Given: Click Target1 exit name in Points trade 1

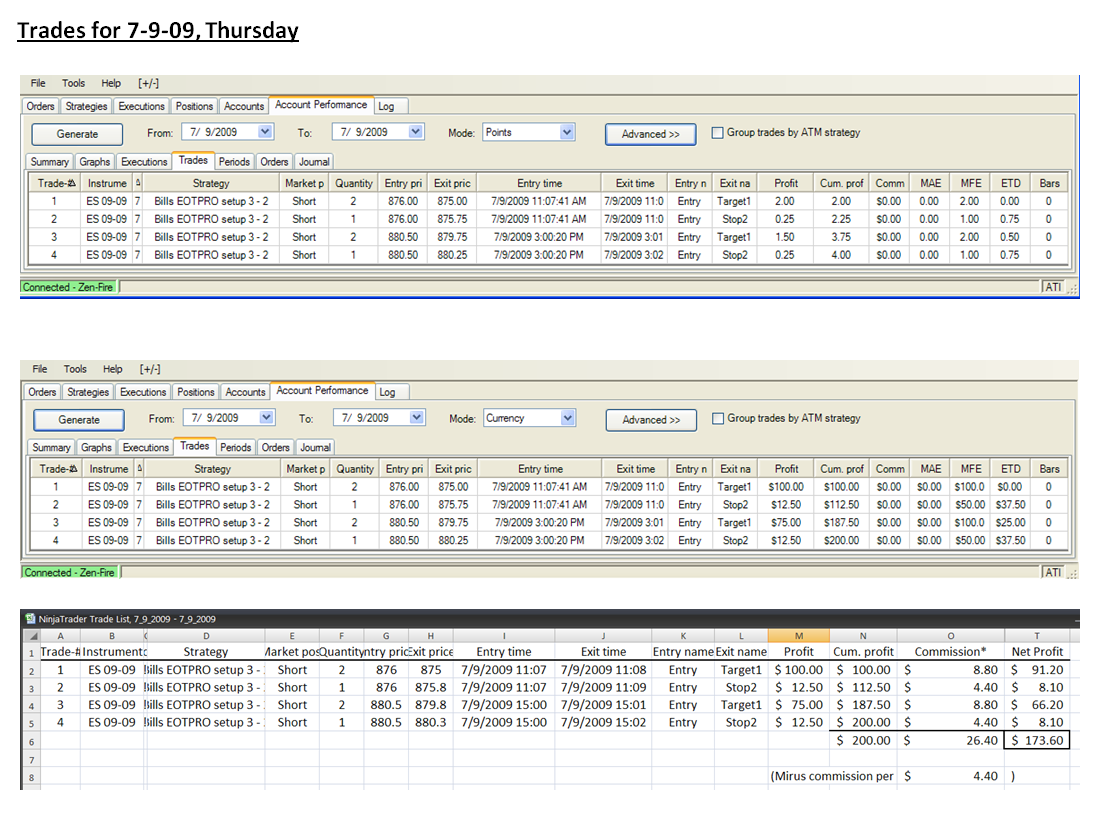Looking at the screenshot, I should (734, 201).
